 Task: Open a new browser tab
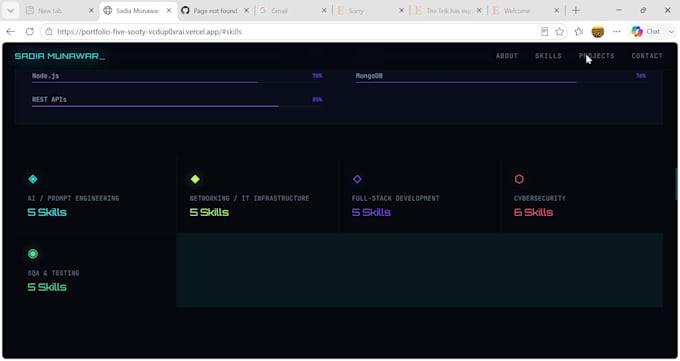576,10
